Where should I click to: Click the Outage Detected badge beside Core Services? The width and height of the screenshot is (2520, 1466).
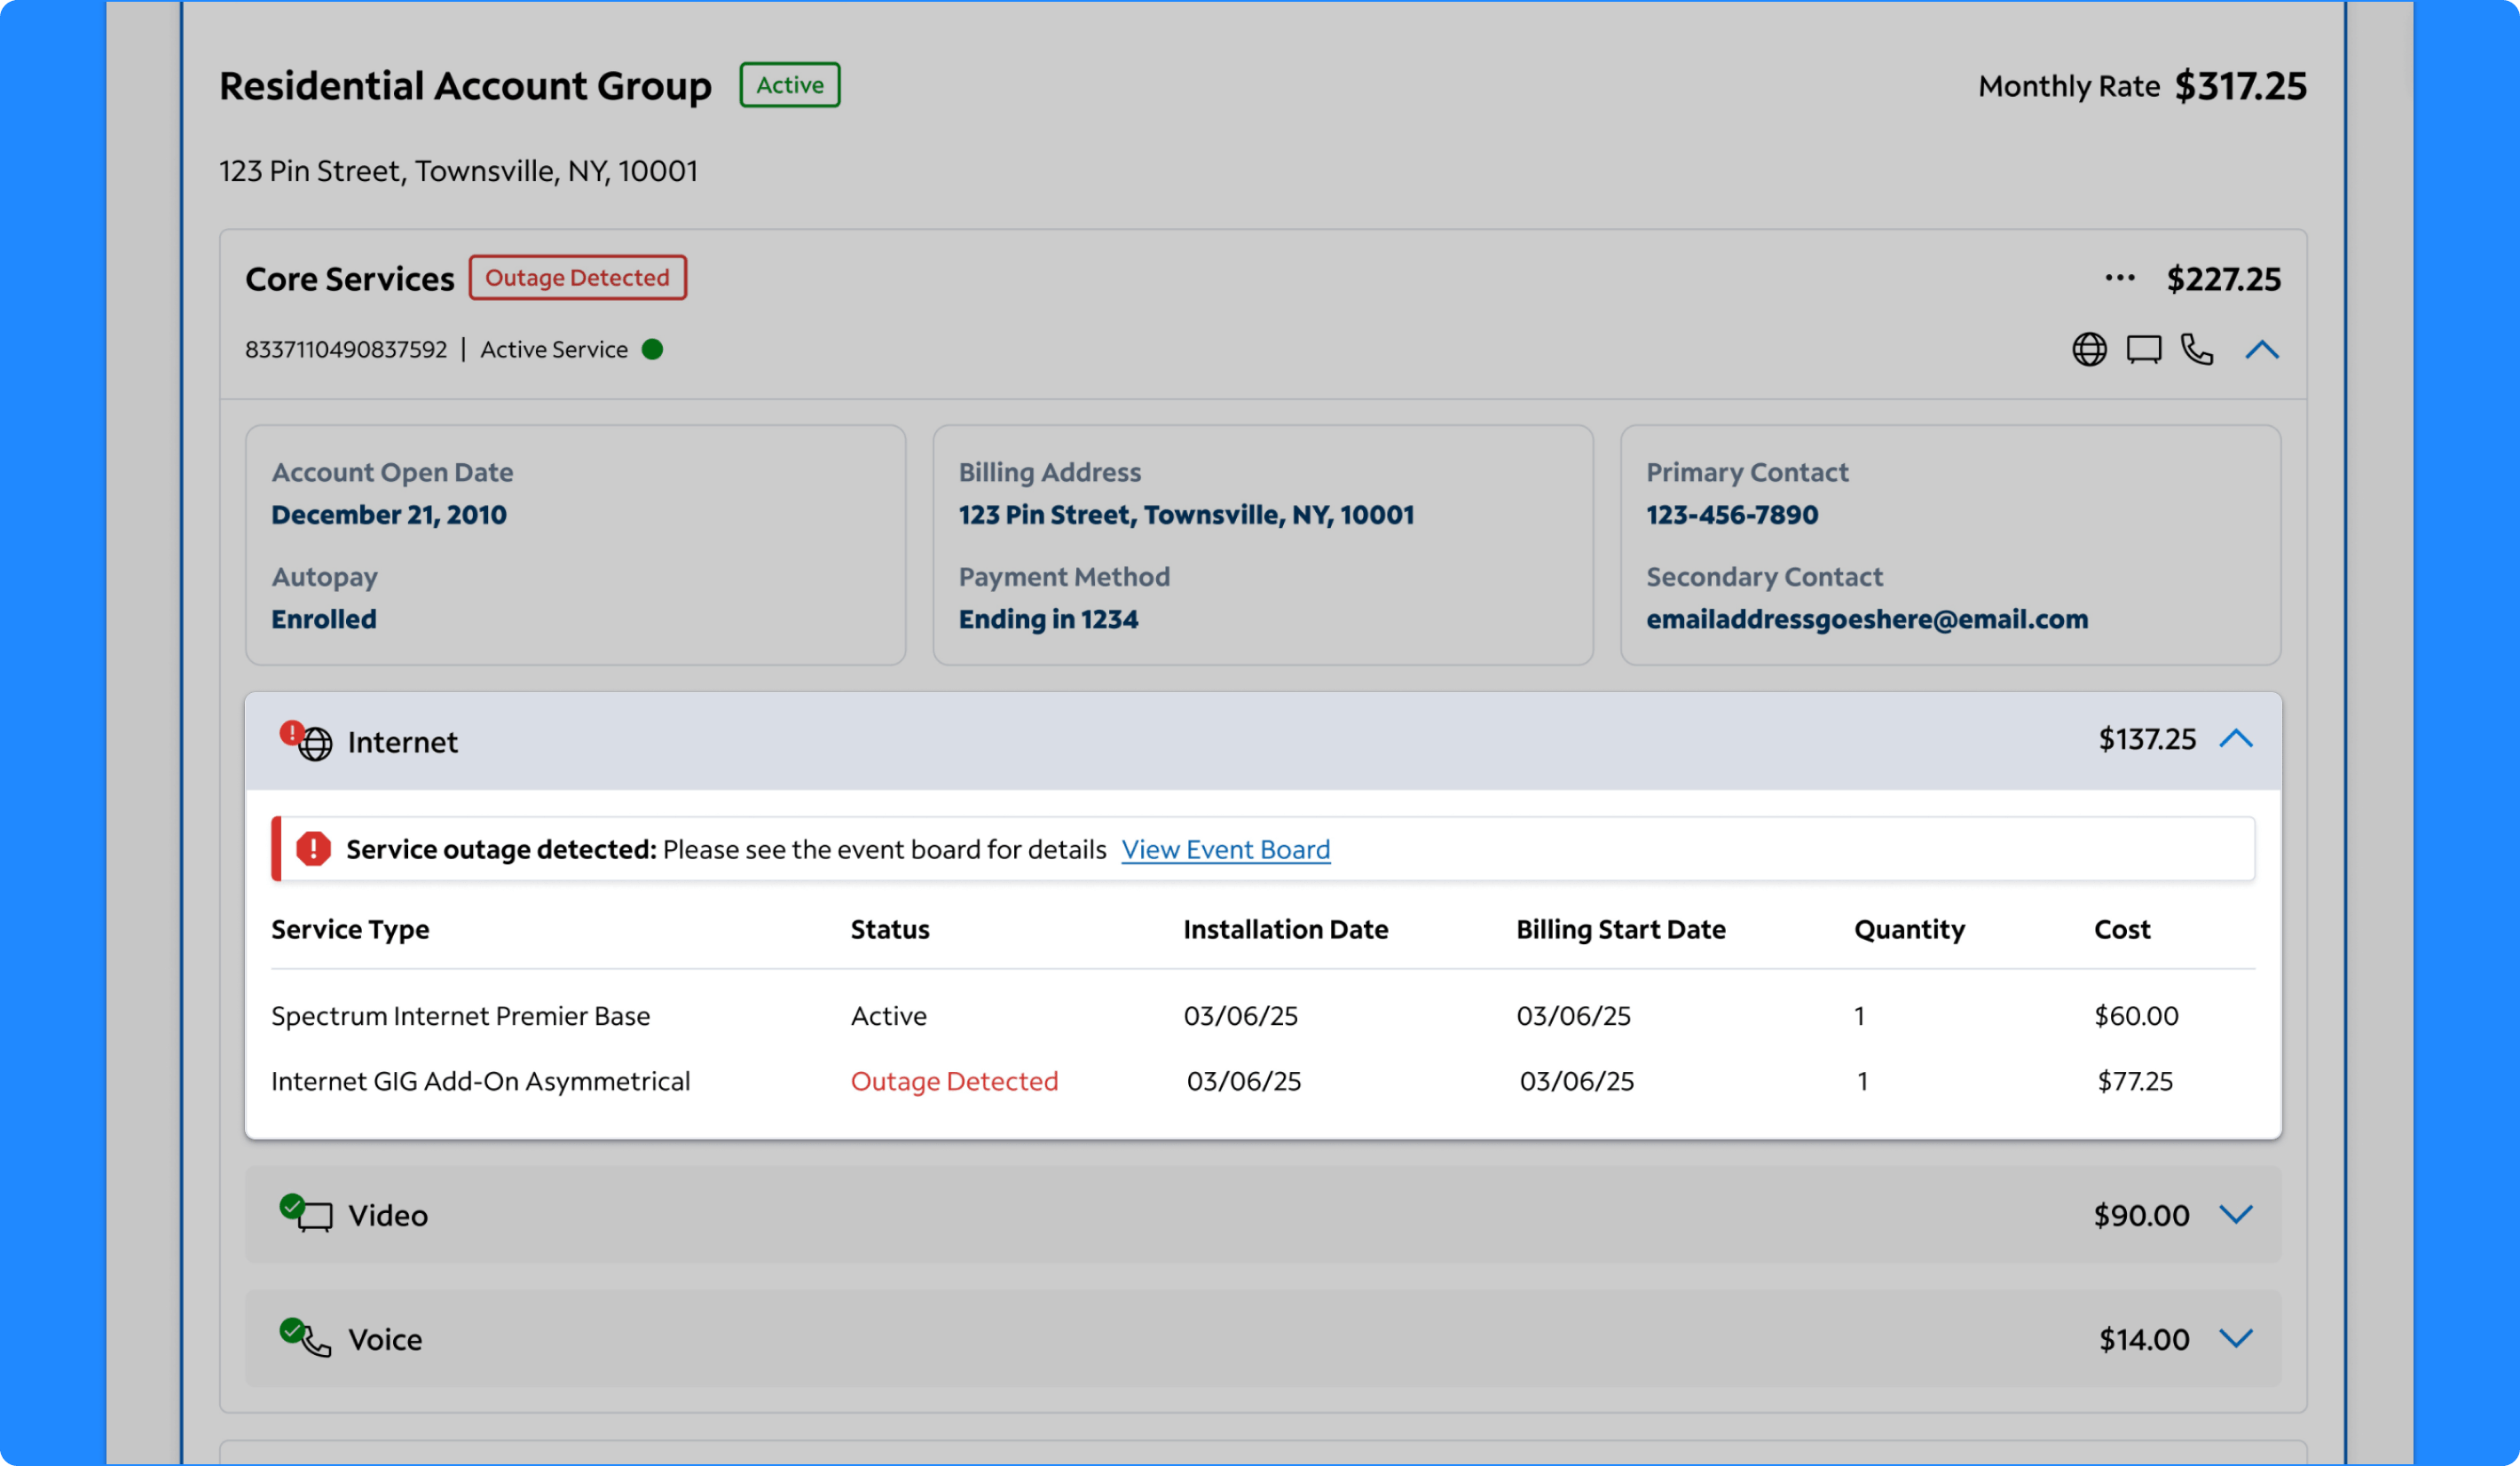click(577, 277)
